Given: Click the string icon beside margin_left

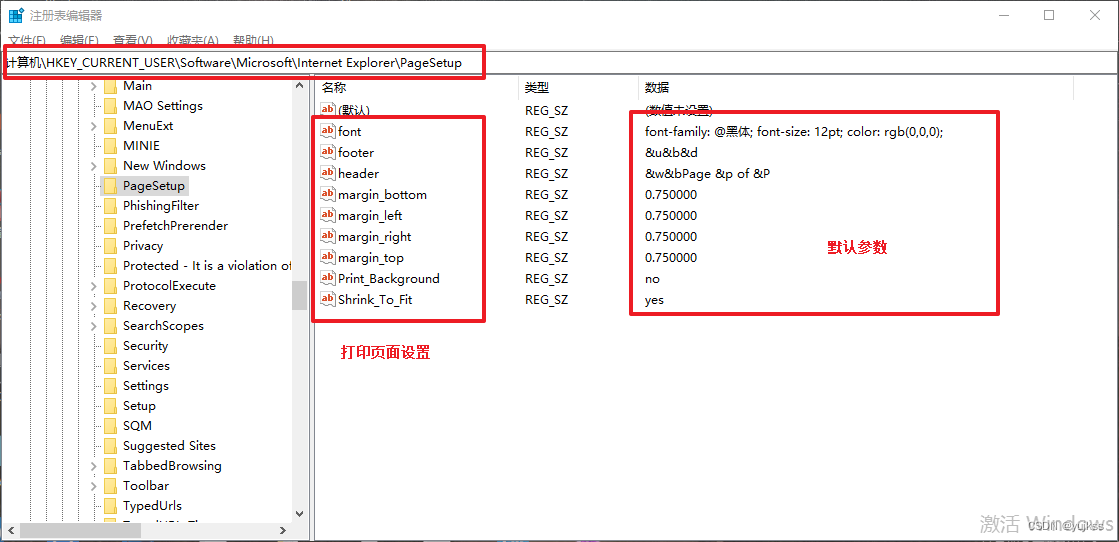Looking at the screenshot, I should 328,215.
